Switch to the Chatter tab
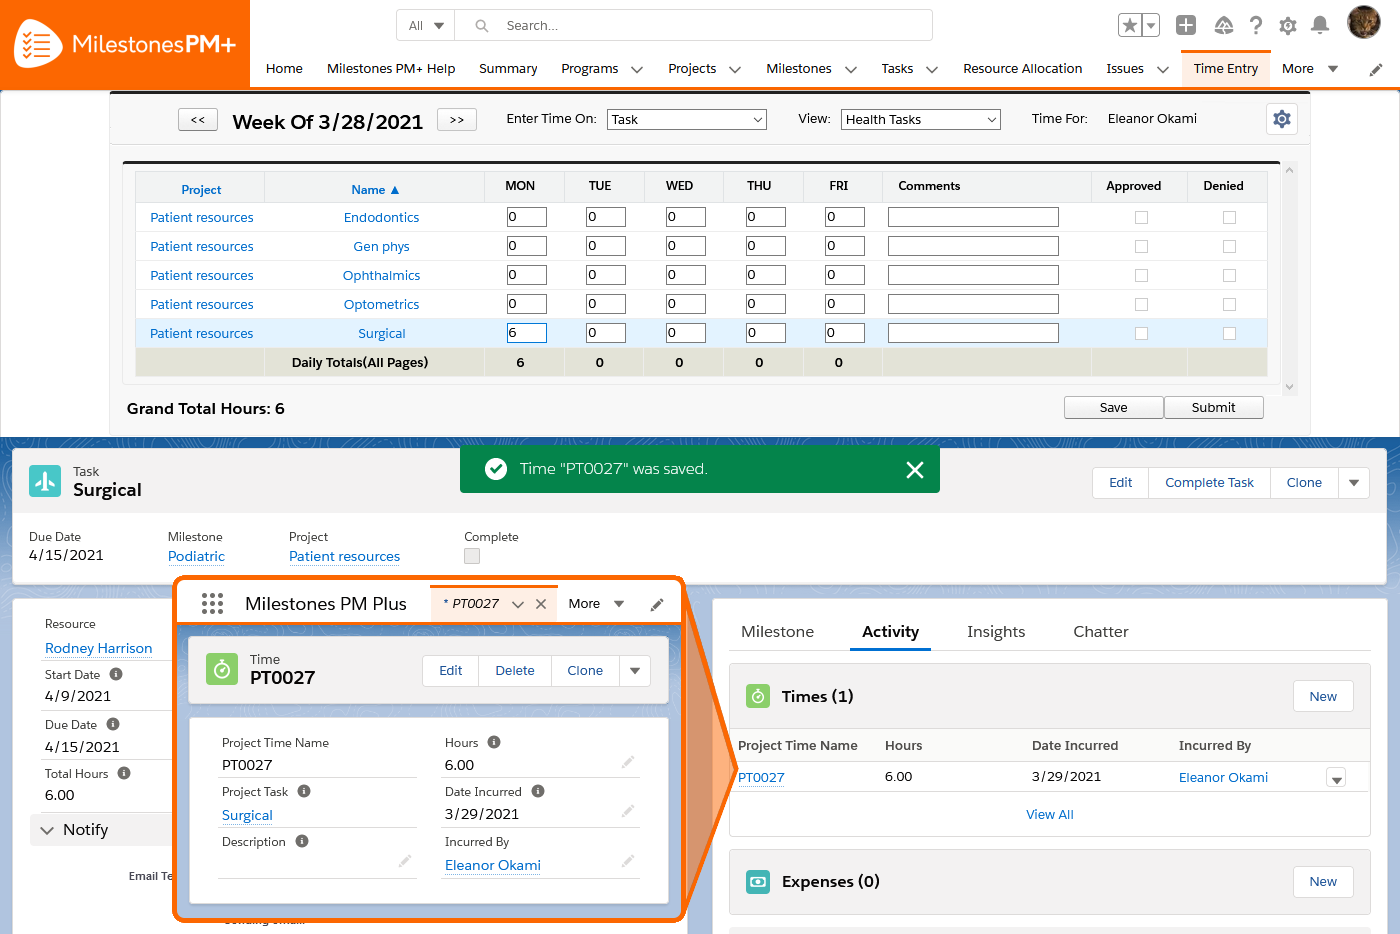 1100,632
